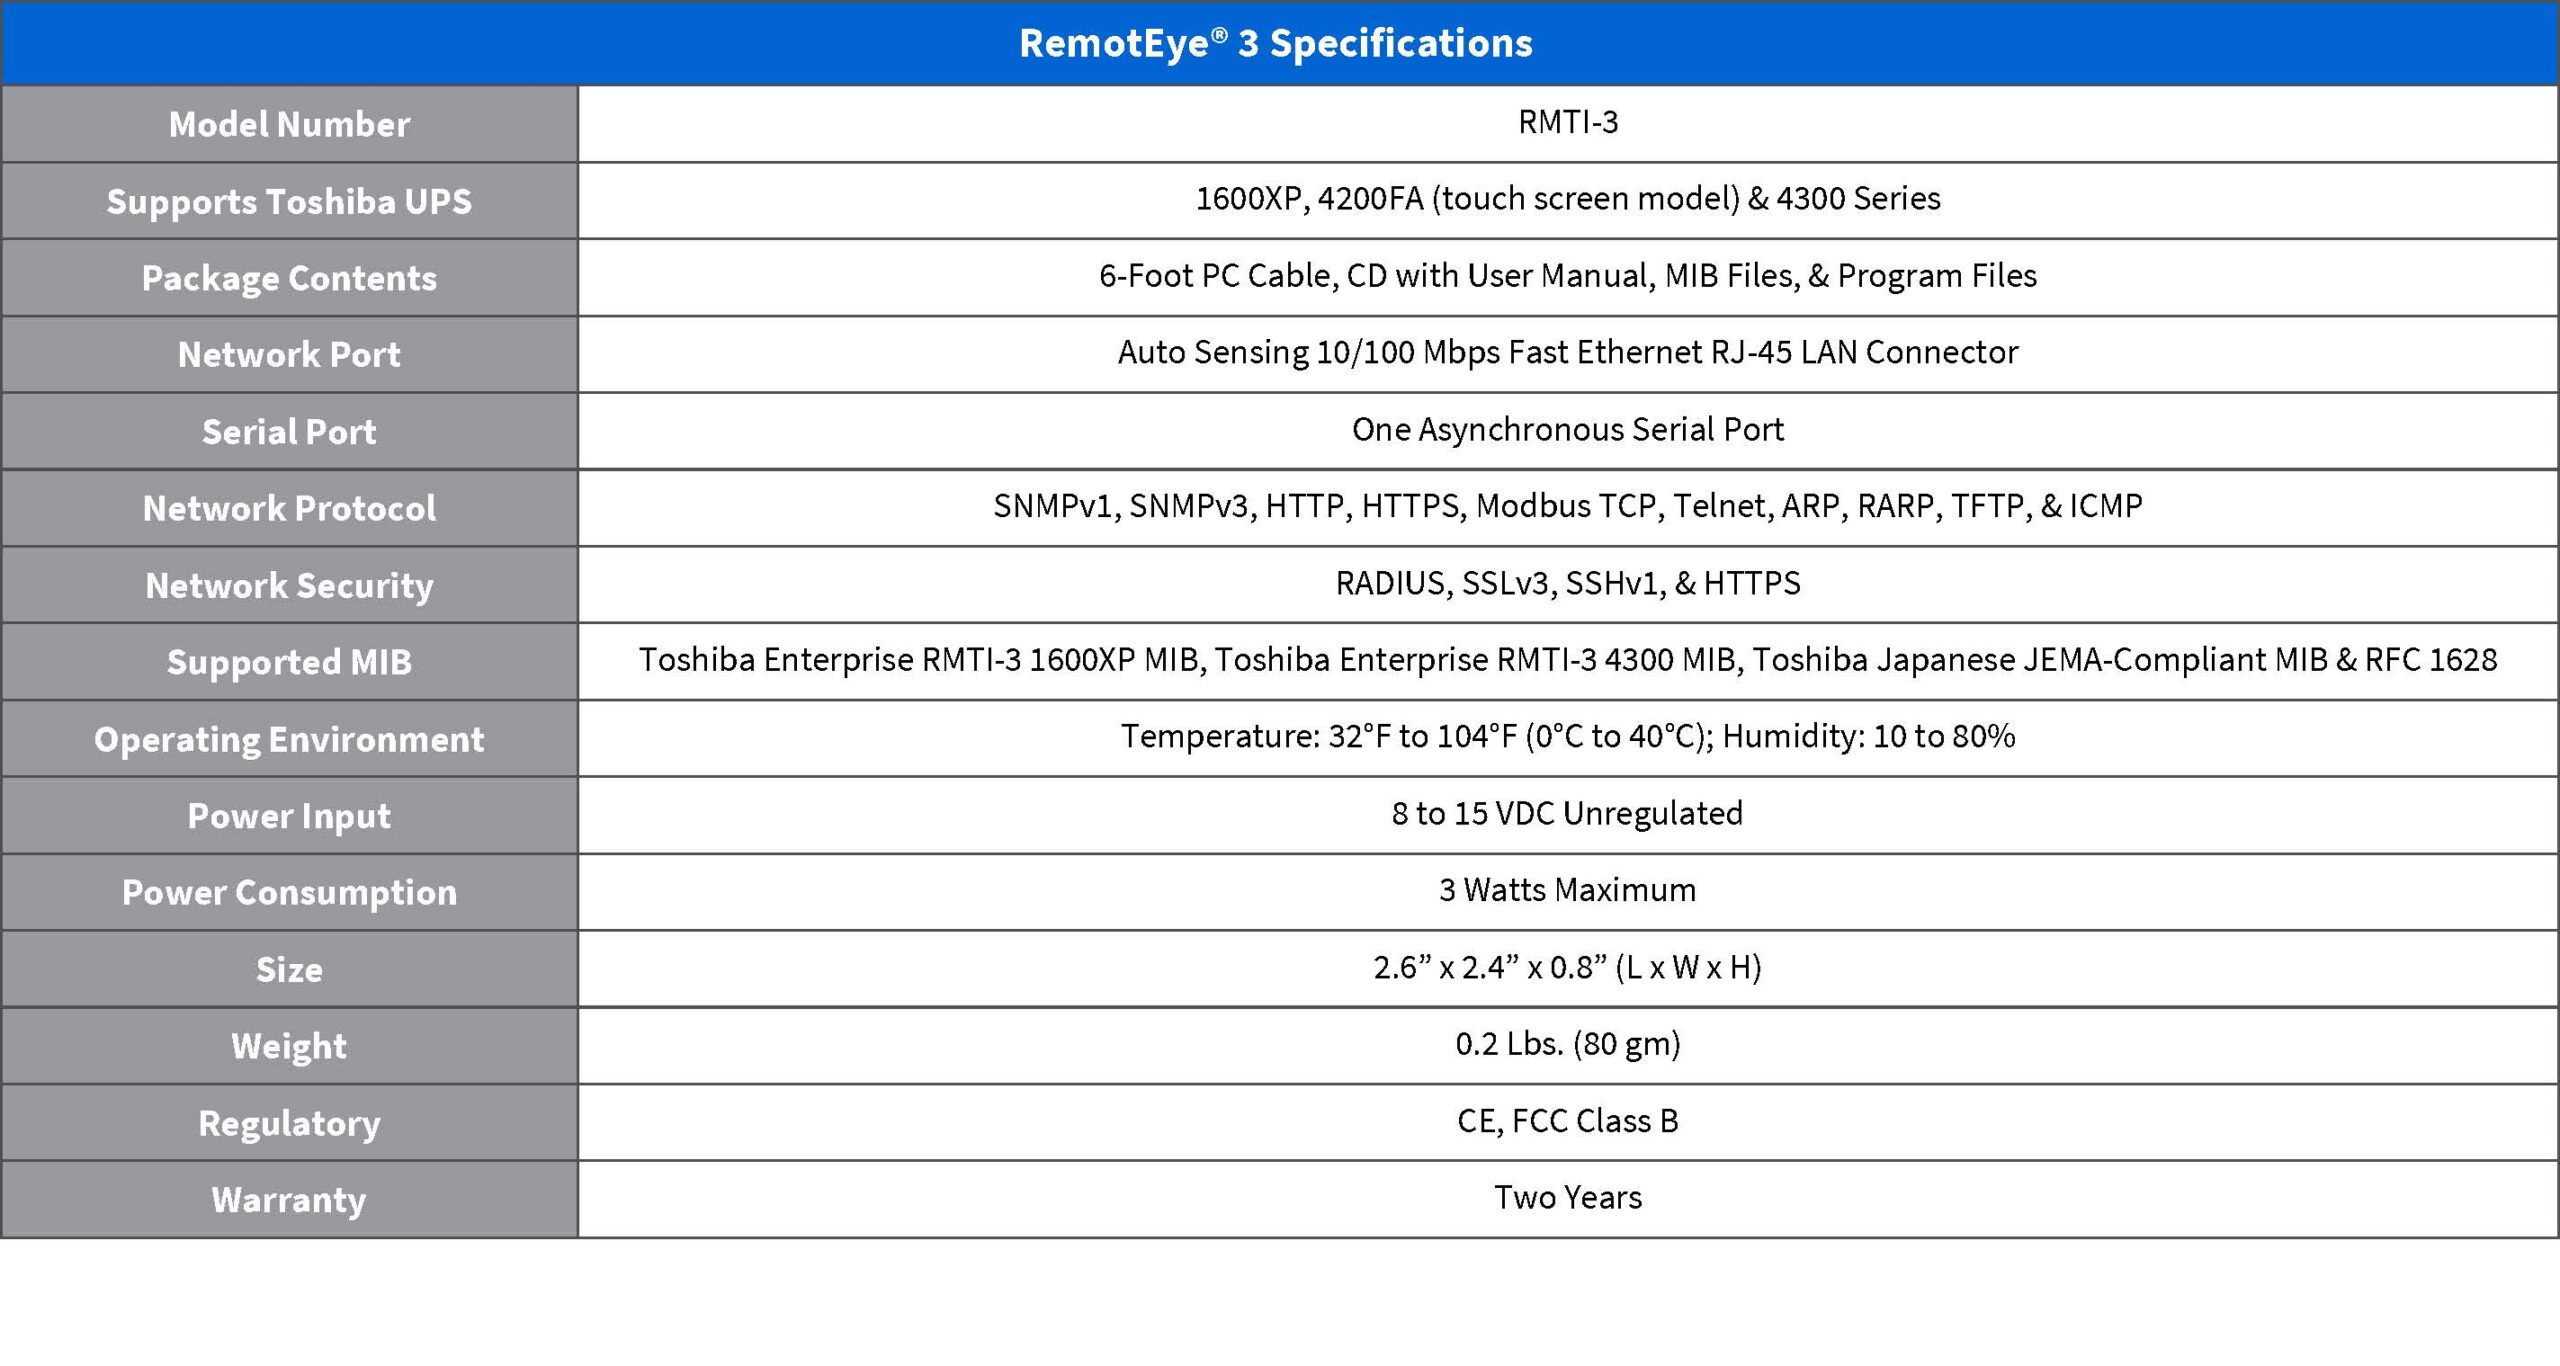Screen dimensions: 2560x1366
Task: Select the Model Number label cell
Action: pos(289,124)
